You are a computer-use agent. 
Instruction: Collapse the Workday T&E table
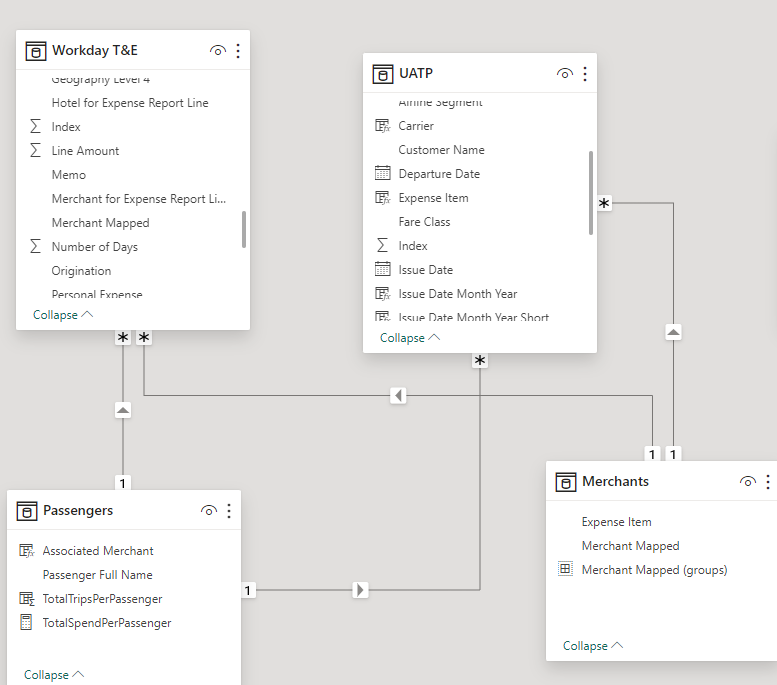(x=63, y=315)
